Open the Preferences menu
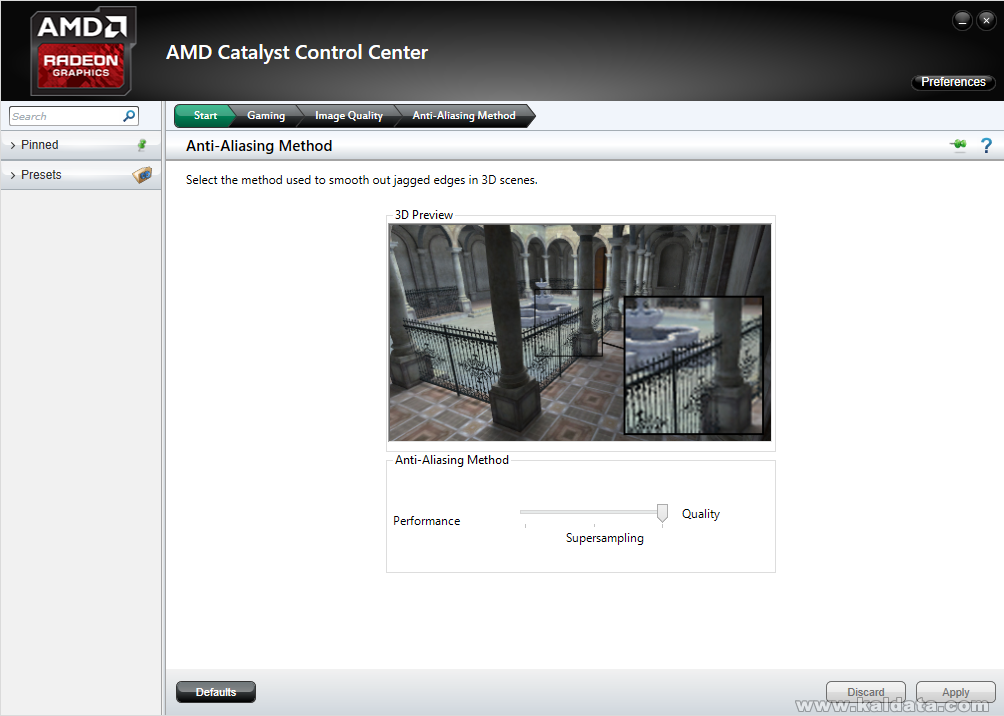Image resolution: width=1004 pixels, height=716 pixels. click(x=953, y=82)
